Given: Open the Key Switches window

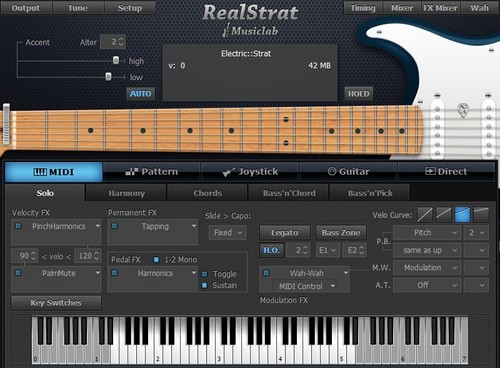Looking at the screenshot, I should click(x=56, y=303).
